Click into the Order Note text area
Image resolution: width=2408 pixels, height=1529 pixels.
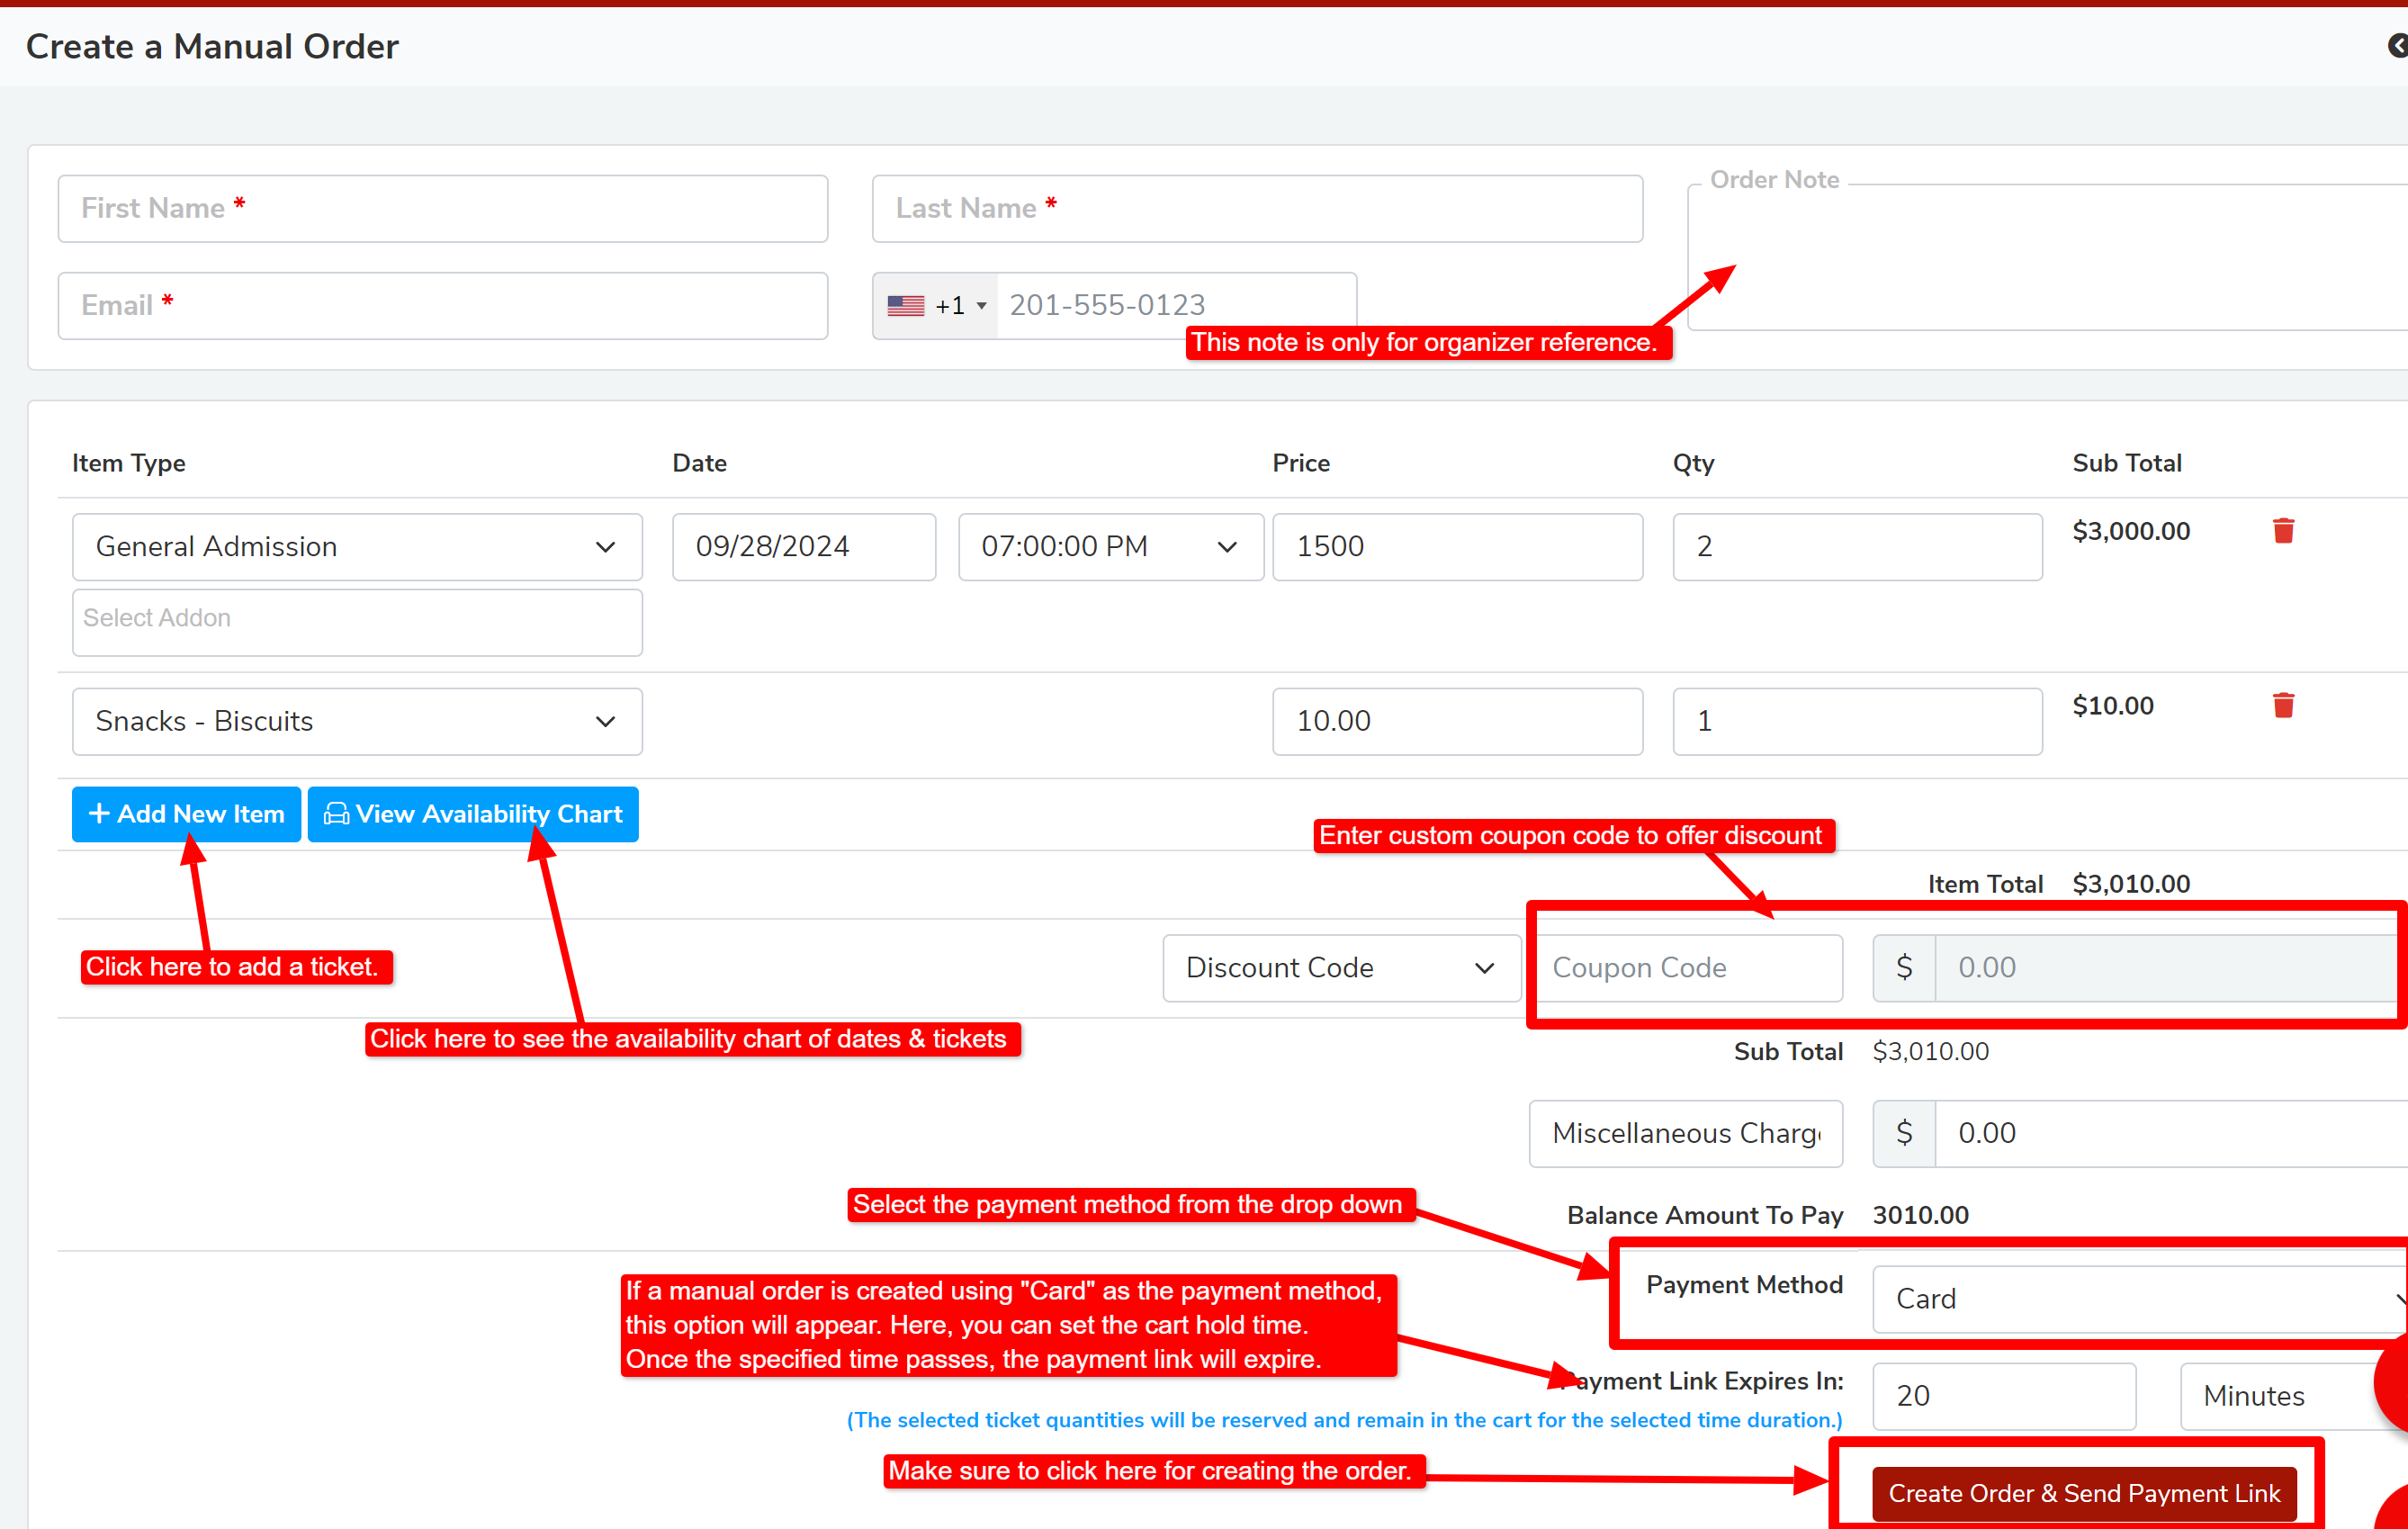(2050, 260)
